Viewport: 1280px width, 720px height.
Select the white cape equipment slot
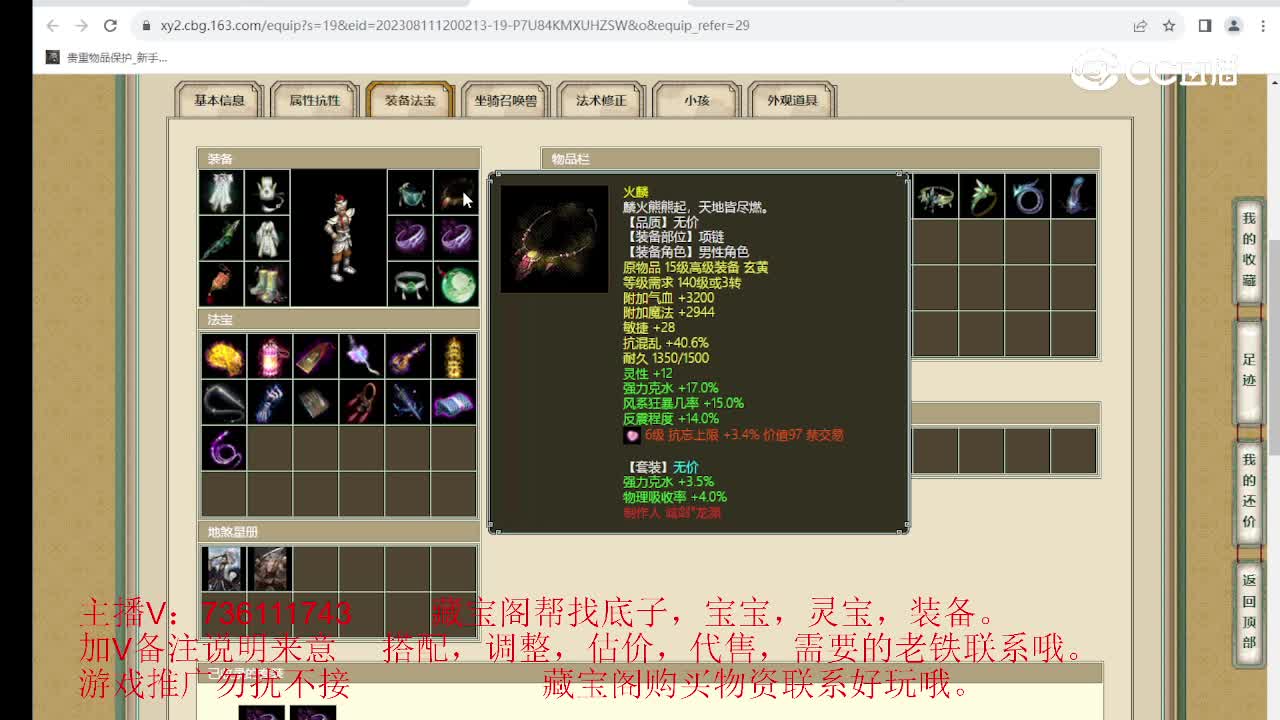221,192
